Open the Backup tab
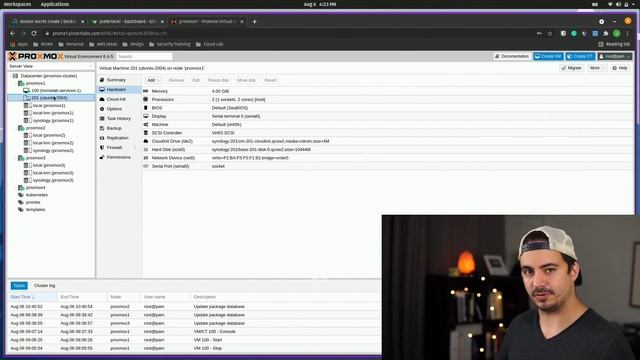Screen dimensions: 640x360 tap(114, 128)
